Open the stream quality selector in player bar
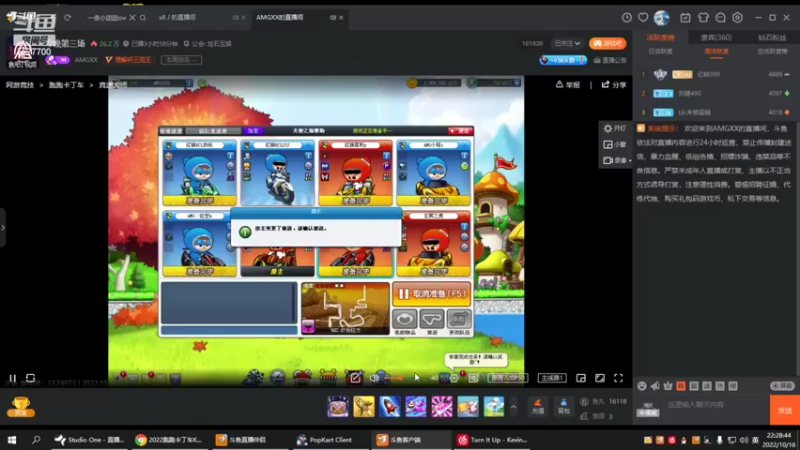The image size is (800, 450). coord(508,378)
